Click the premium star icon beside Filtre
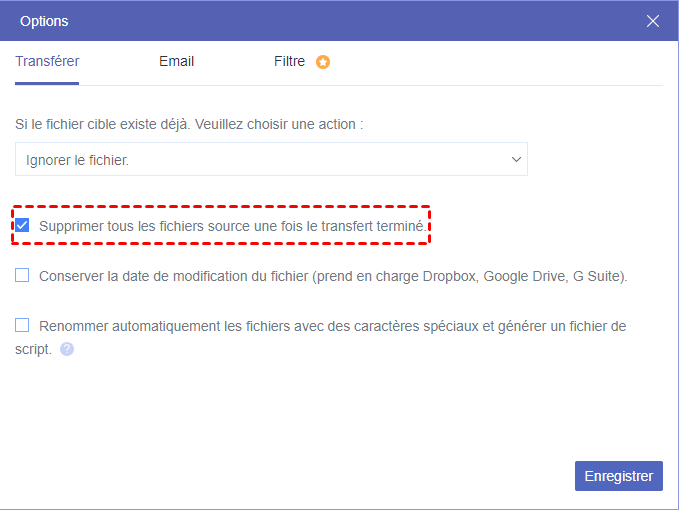 (323, 62)
